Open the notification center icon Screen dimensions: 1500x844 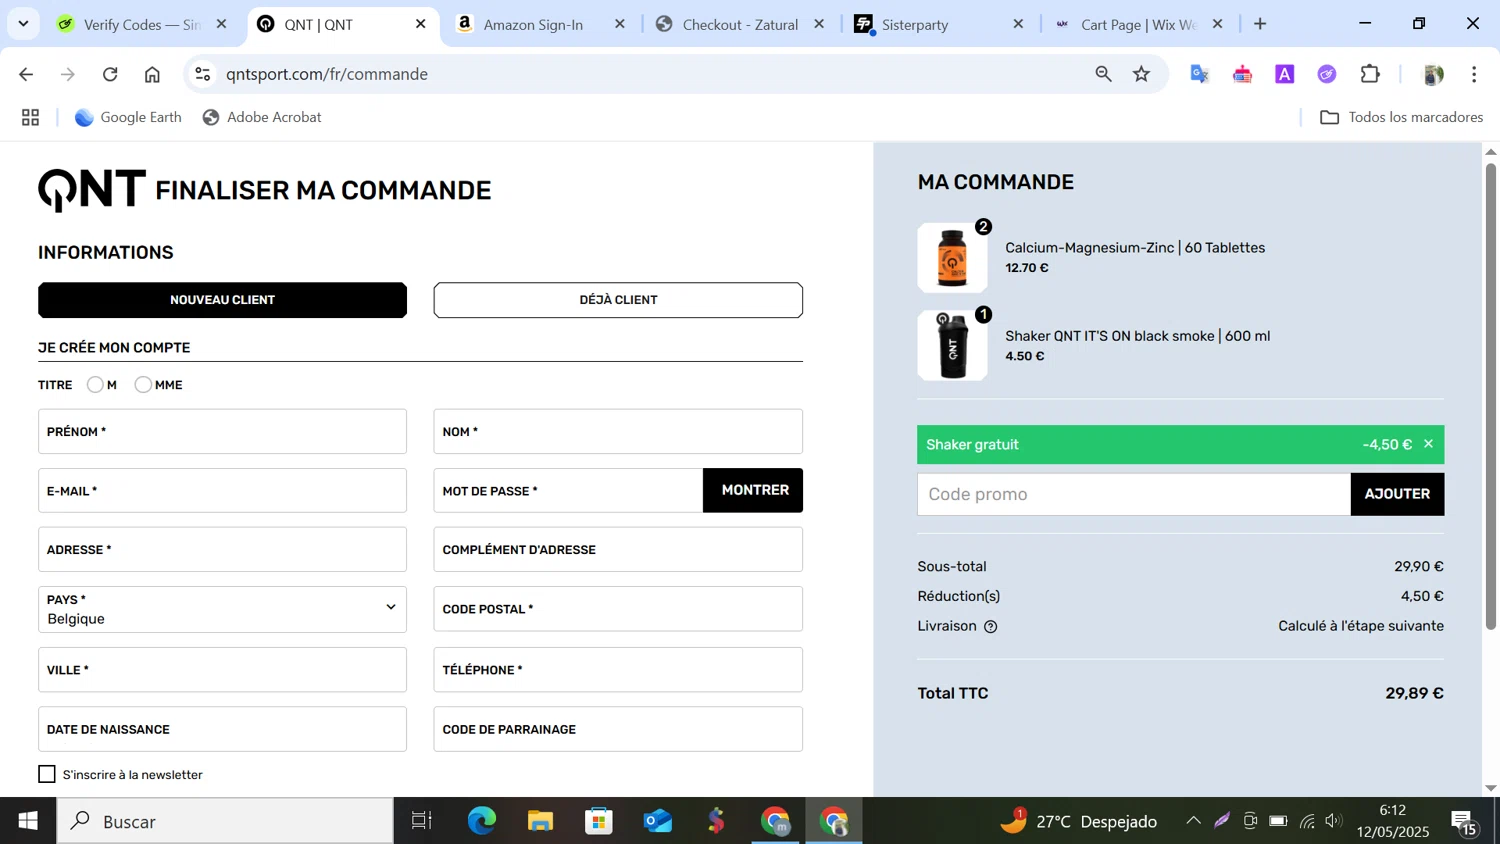point(1465,822)
